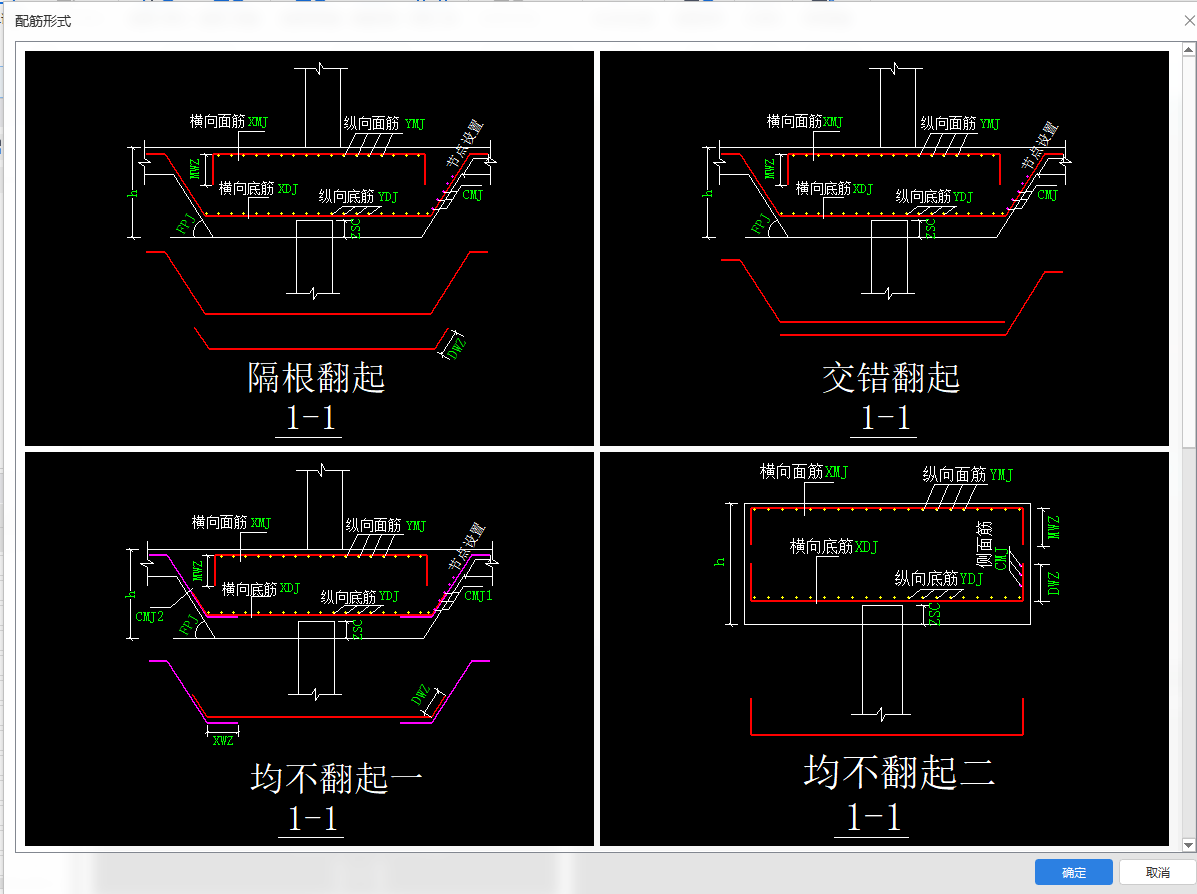Select the 均不翻起一 reinforcement diagram

(309, 649)
